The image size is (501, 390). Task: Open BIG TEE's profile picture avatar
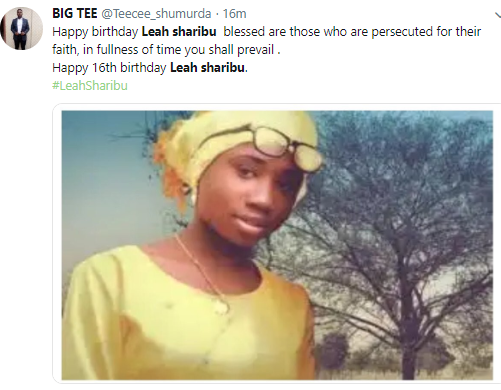[22, 29]
